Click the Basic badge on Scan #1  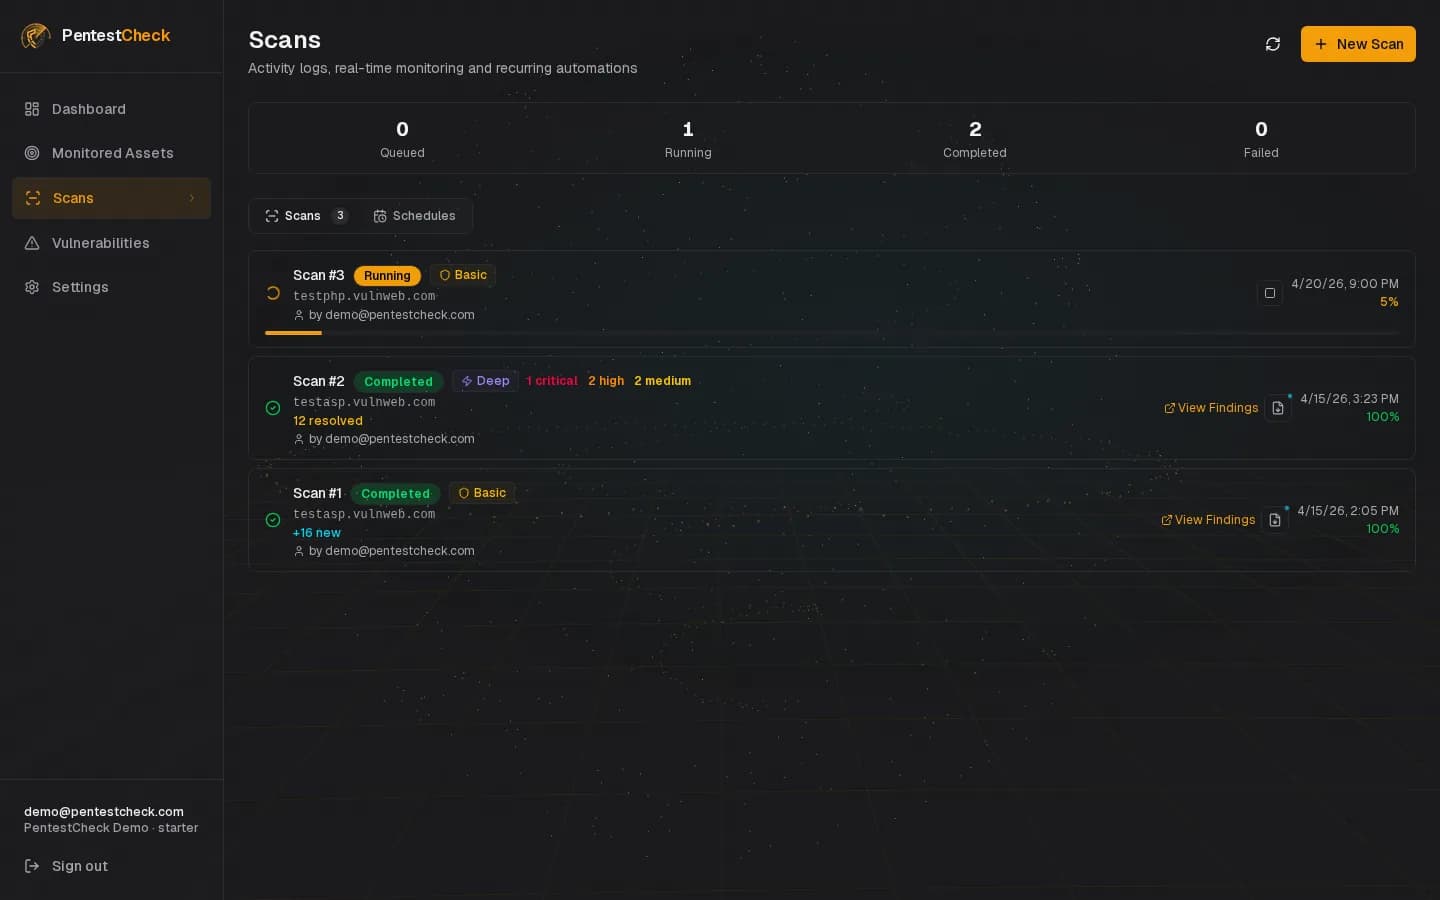pos(482,493)
